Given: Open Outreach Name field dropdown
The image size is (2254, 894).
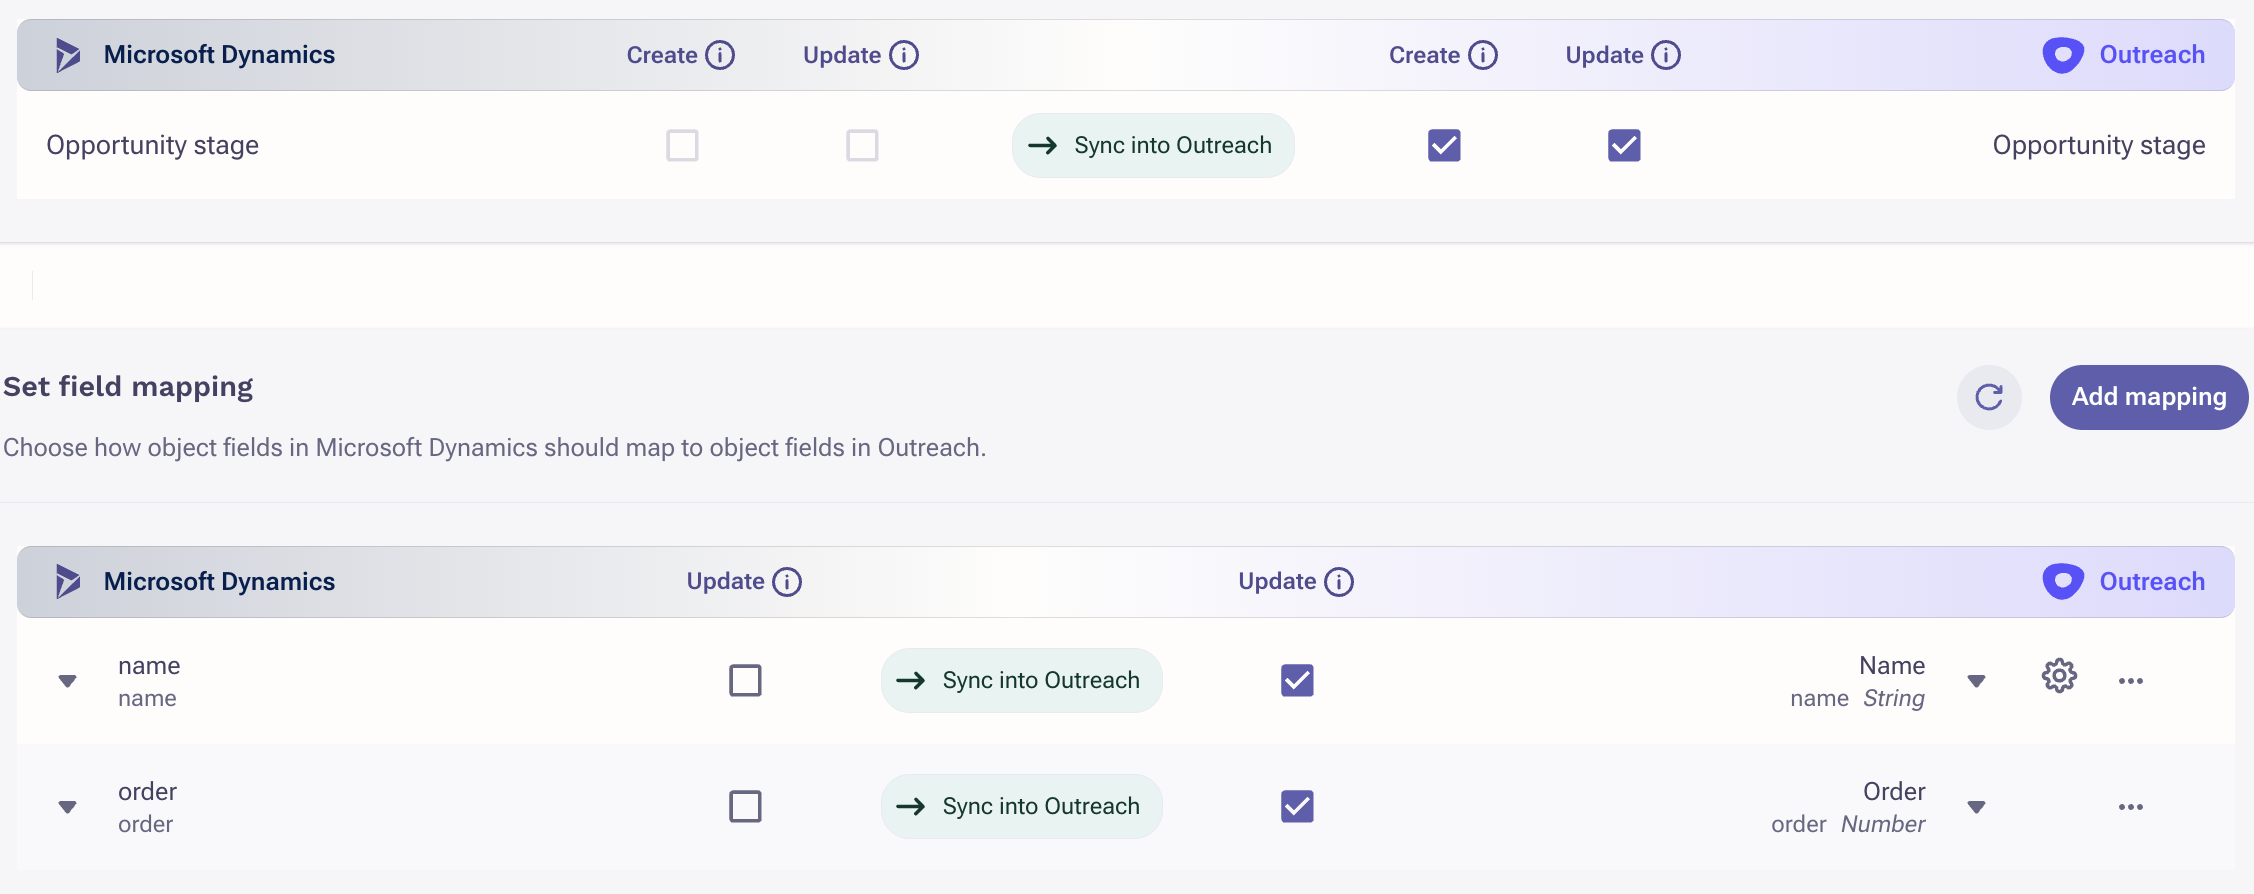Looking at the screenshot, I should click(1976, 681).
